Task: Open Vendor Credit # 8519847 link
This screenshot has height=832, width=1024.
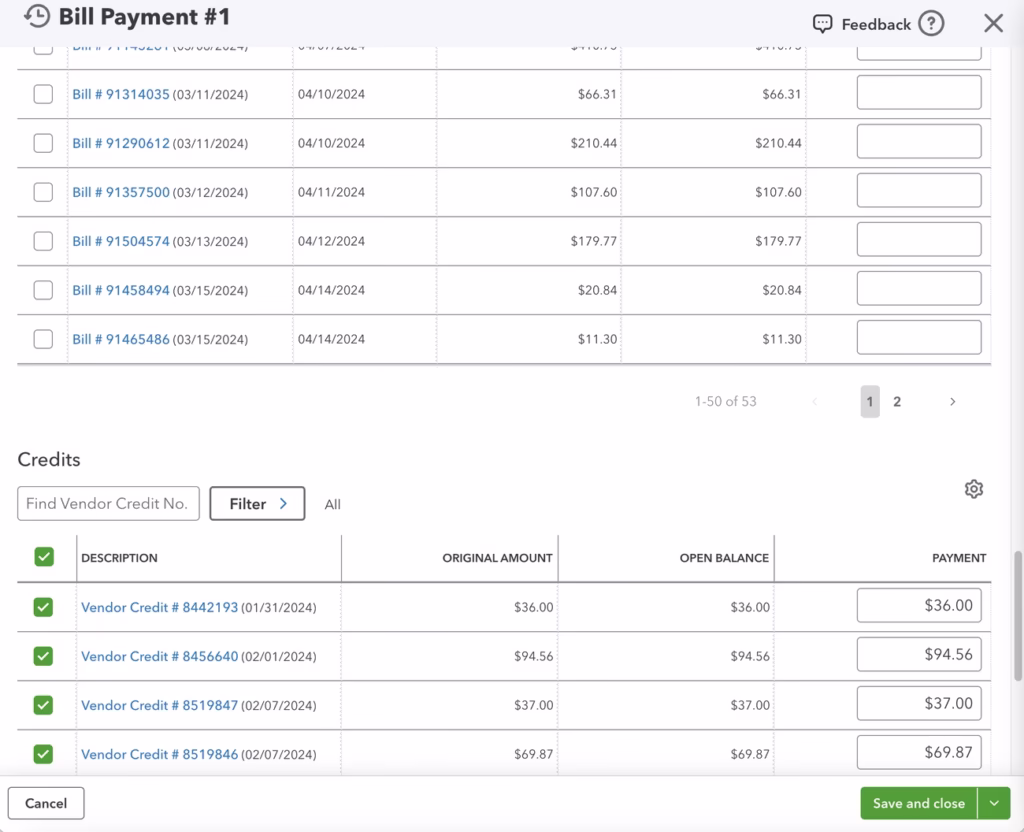Action: pyautogui.click(x=159, y=705)
